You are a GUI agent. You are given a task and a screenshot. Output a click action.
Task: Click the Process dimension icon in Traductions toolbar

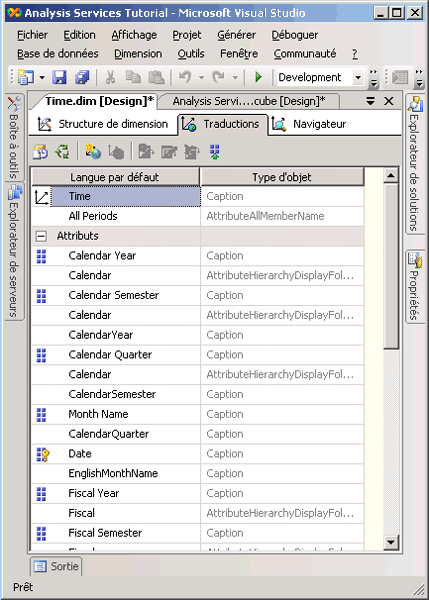(x=40, y=152)
